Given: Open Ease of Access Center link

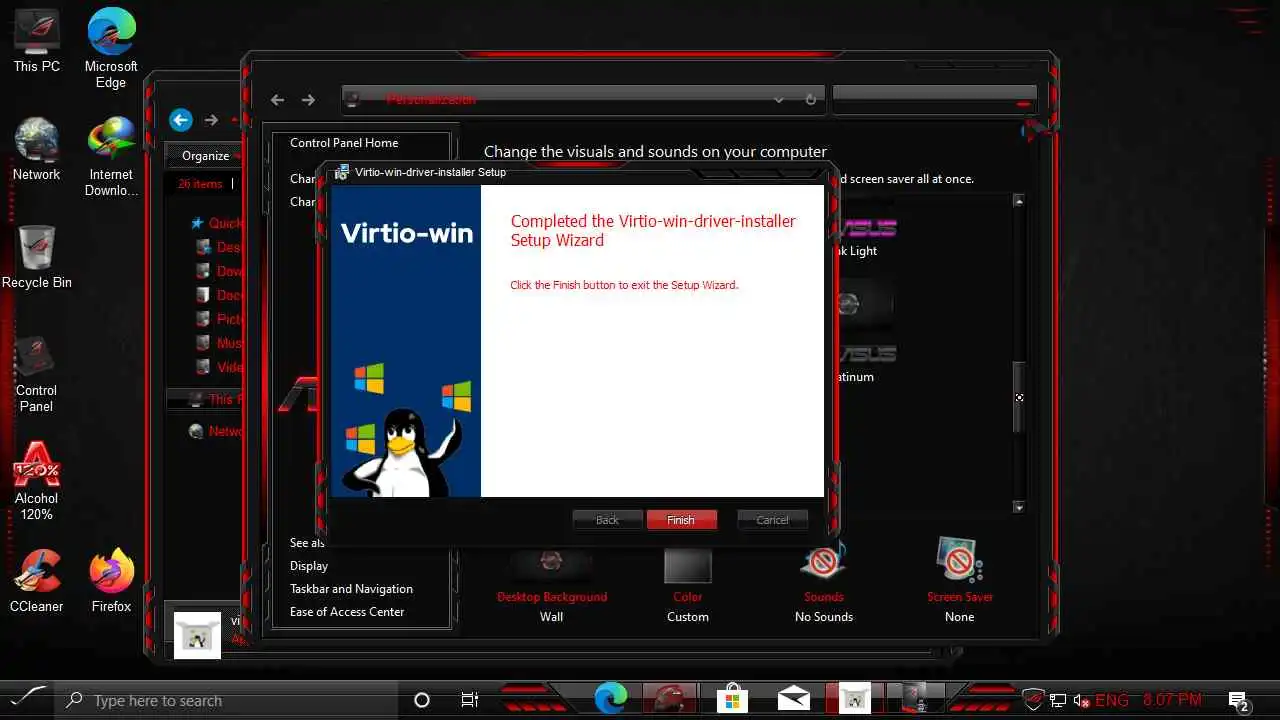Looking at the screenshot, I should click(347, 612).
